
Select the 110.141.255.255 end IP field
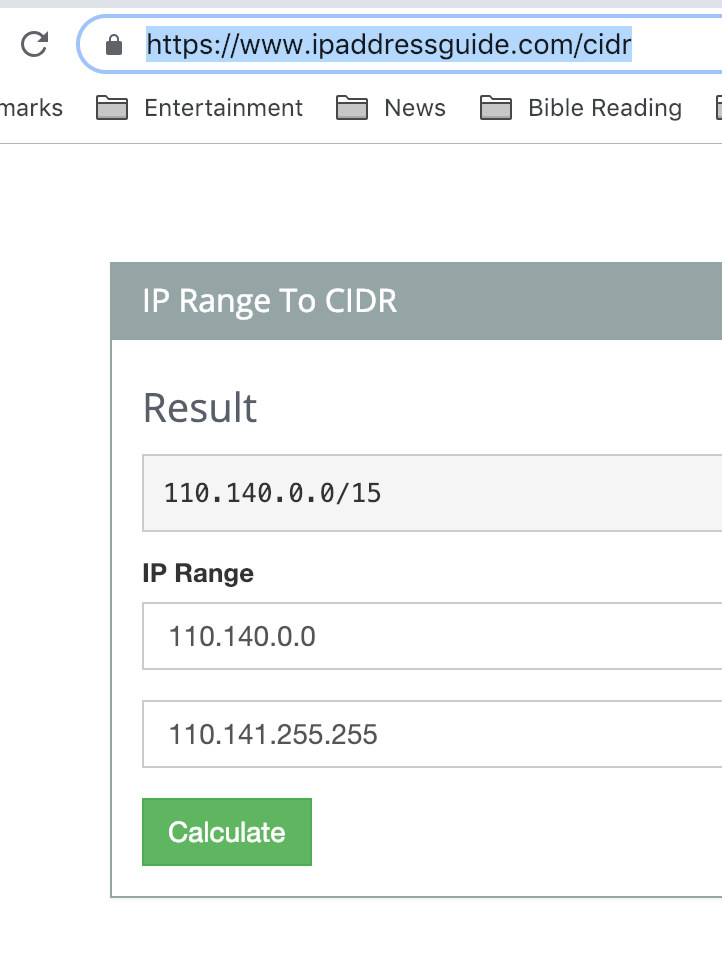coord(432,734)
